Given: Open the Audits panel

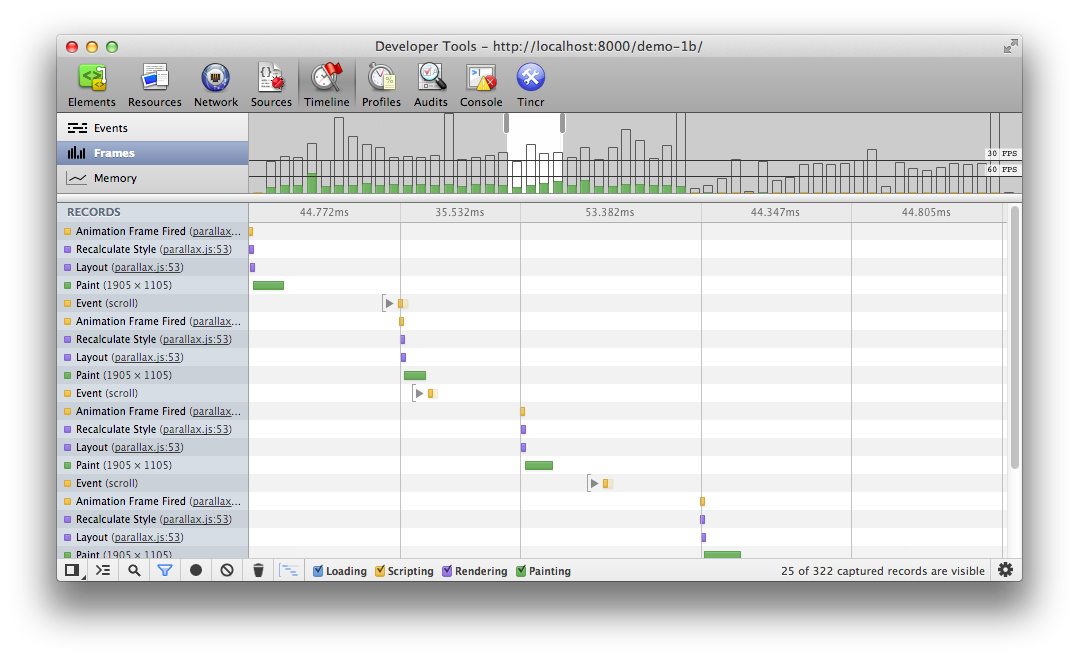Looking at the screenshot, I should (x=431, y=85).
